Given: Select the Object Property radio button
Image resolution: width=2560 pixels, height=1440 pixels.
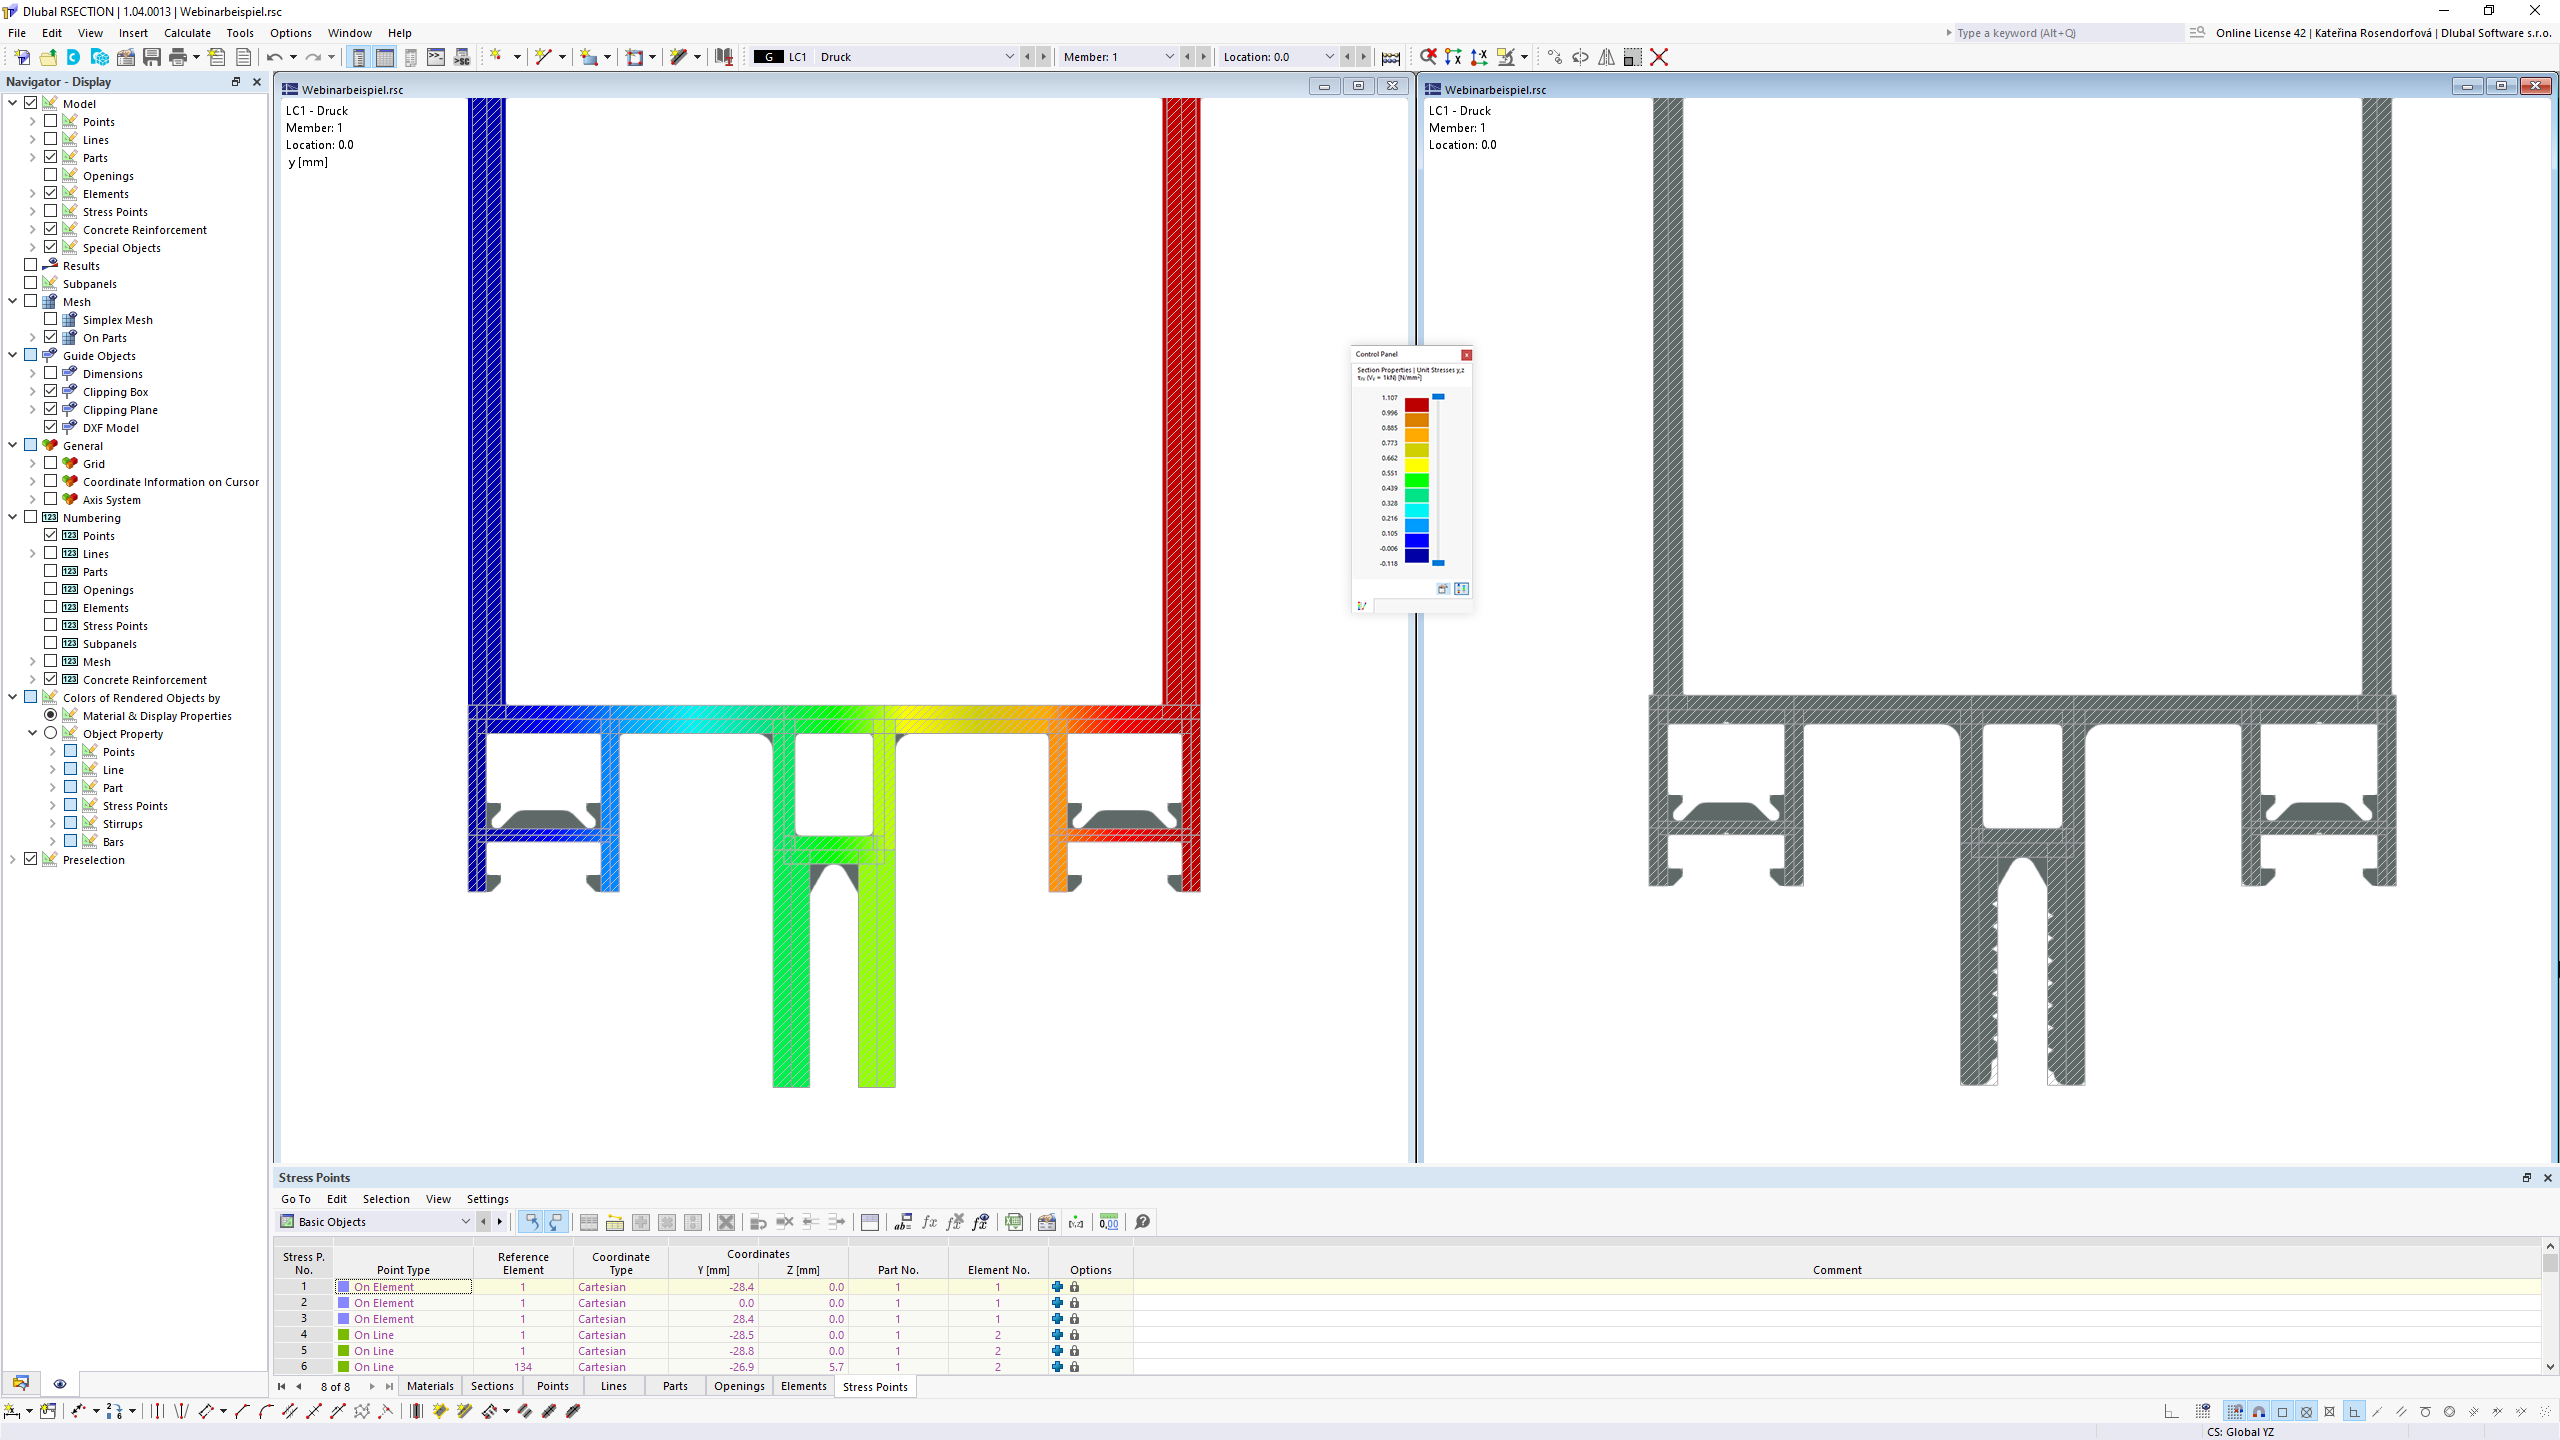Looking at the screenshot, I should tap(51, 733).
